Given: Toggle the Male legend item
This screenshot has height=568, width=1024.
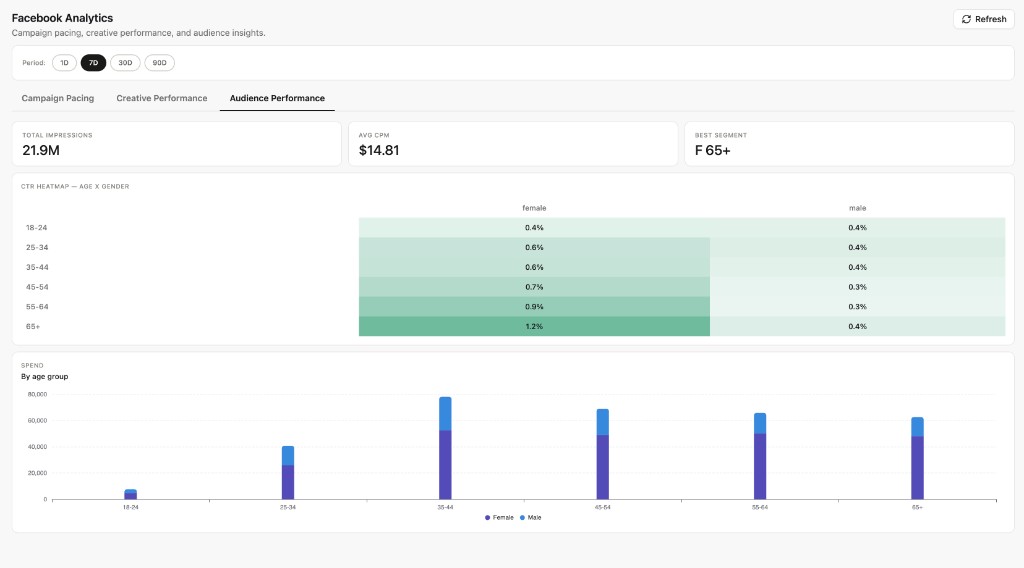Looking at the screenshot, I should click(x=530, y=517).
